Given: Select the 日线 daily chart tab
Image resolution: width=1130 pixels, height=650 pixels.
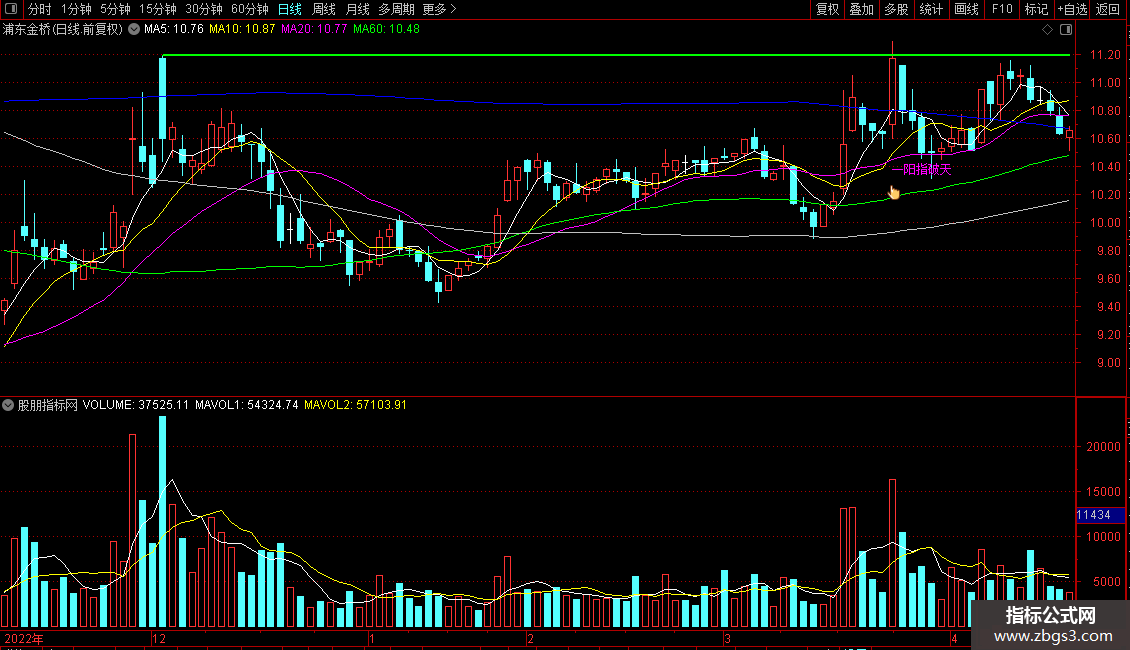Looking at the screenshot, I should [x=290, y=9].
